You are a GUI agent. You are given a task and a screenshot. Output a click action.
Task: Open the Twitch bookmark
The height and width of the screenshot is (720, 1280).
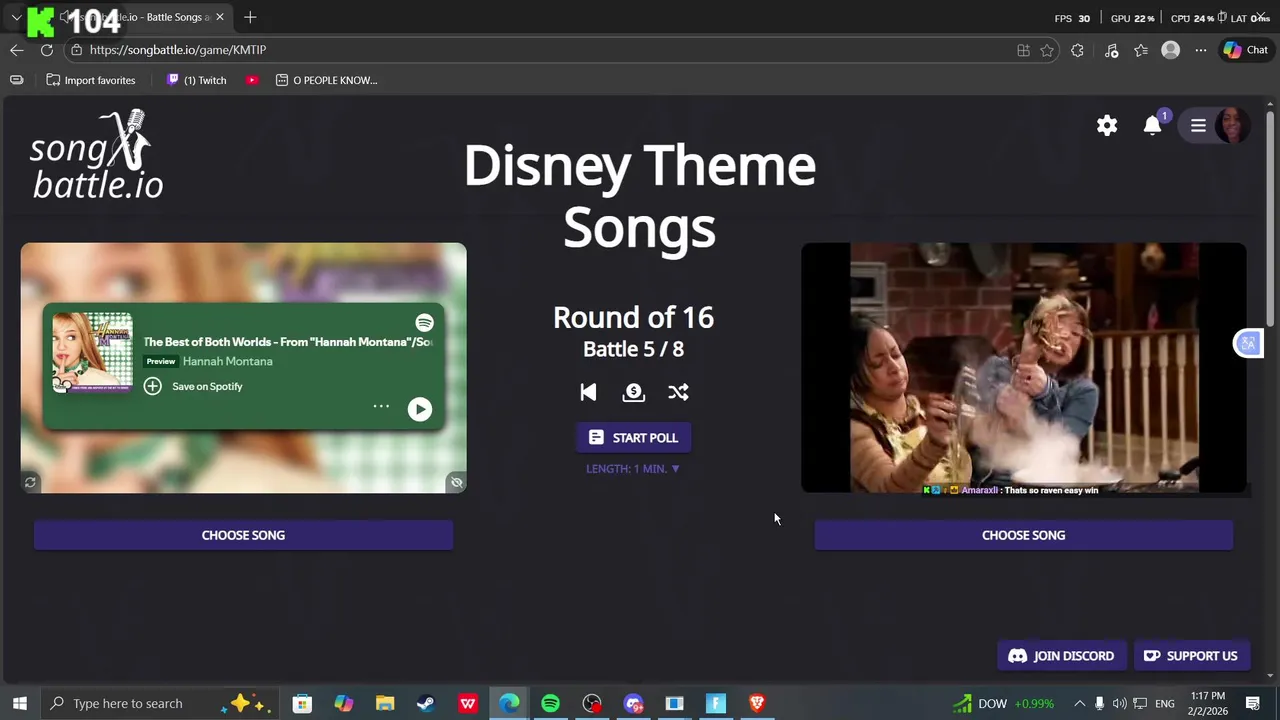[197, 80]
